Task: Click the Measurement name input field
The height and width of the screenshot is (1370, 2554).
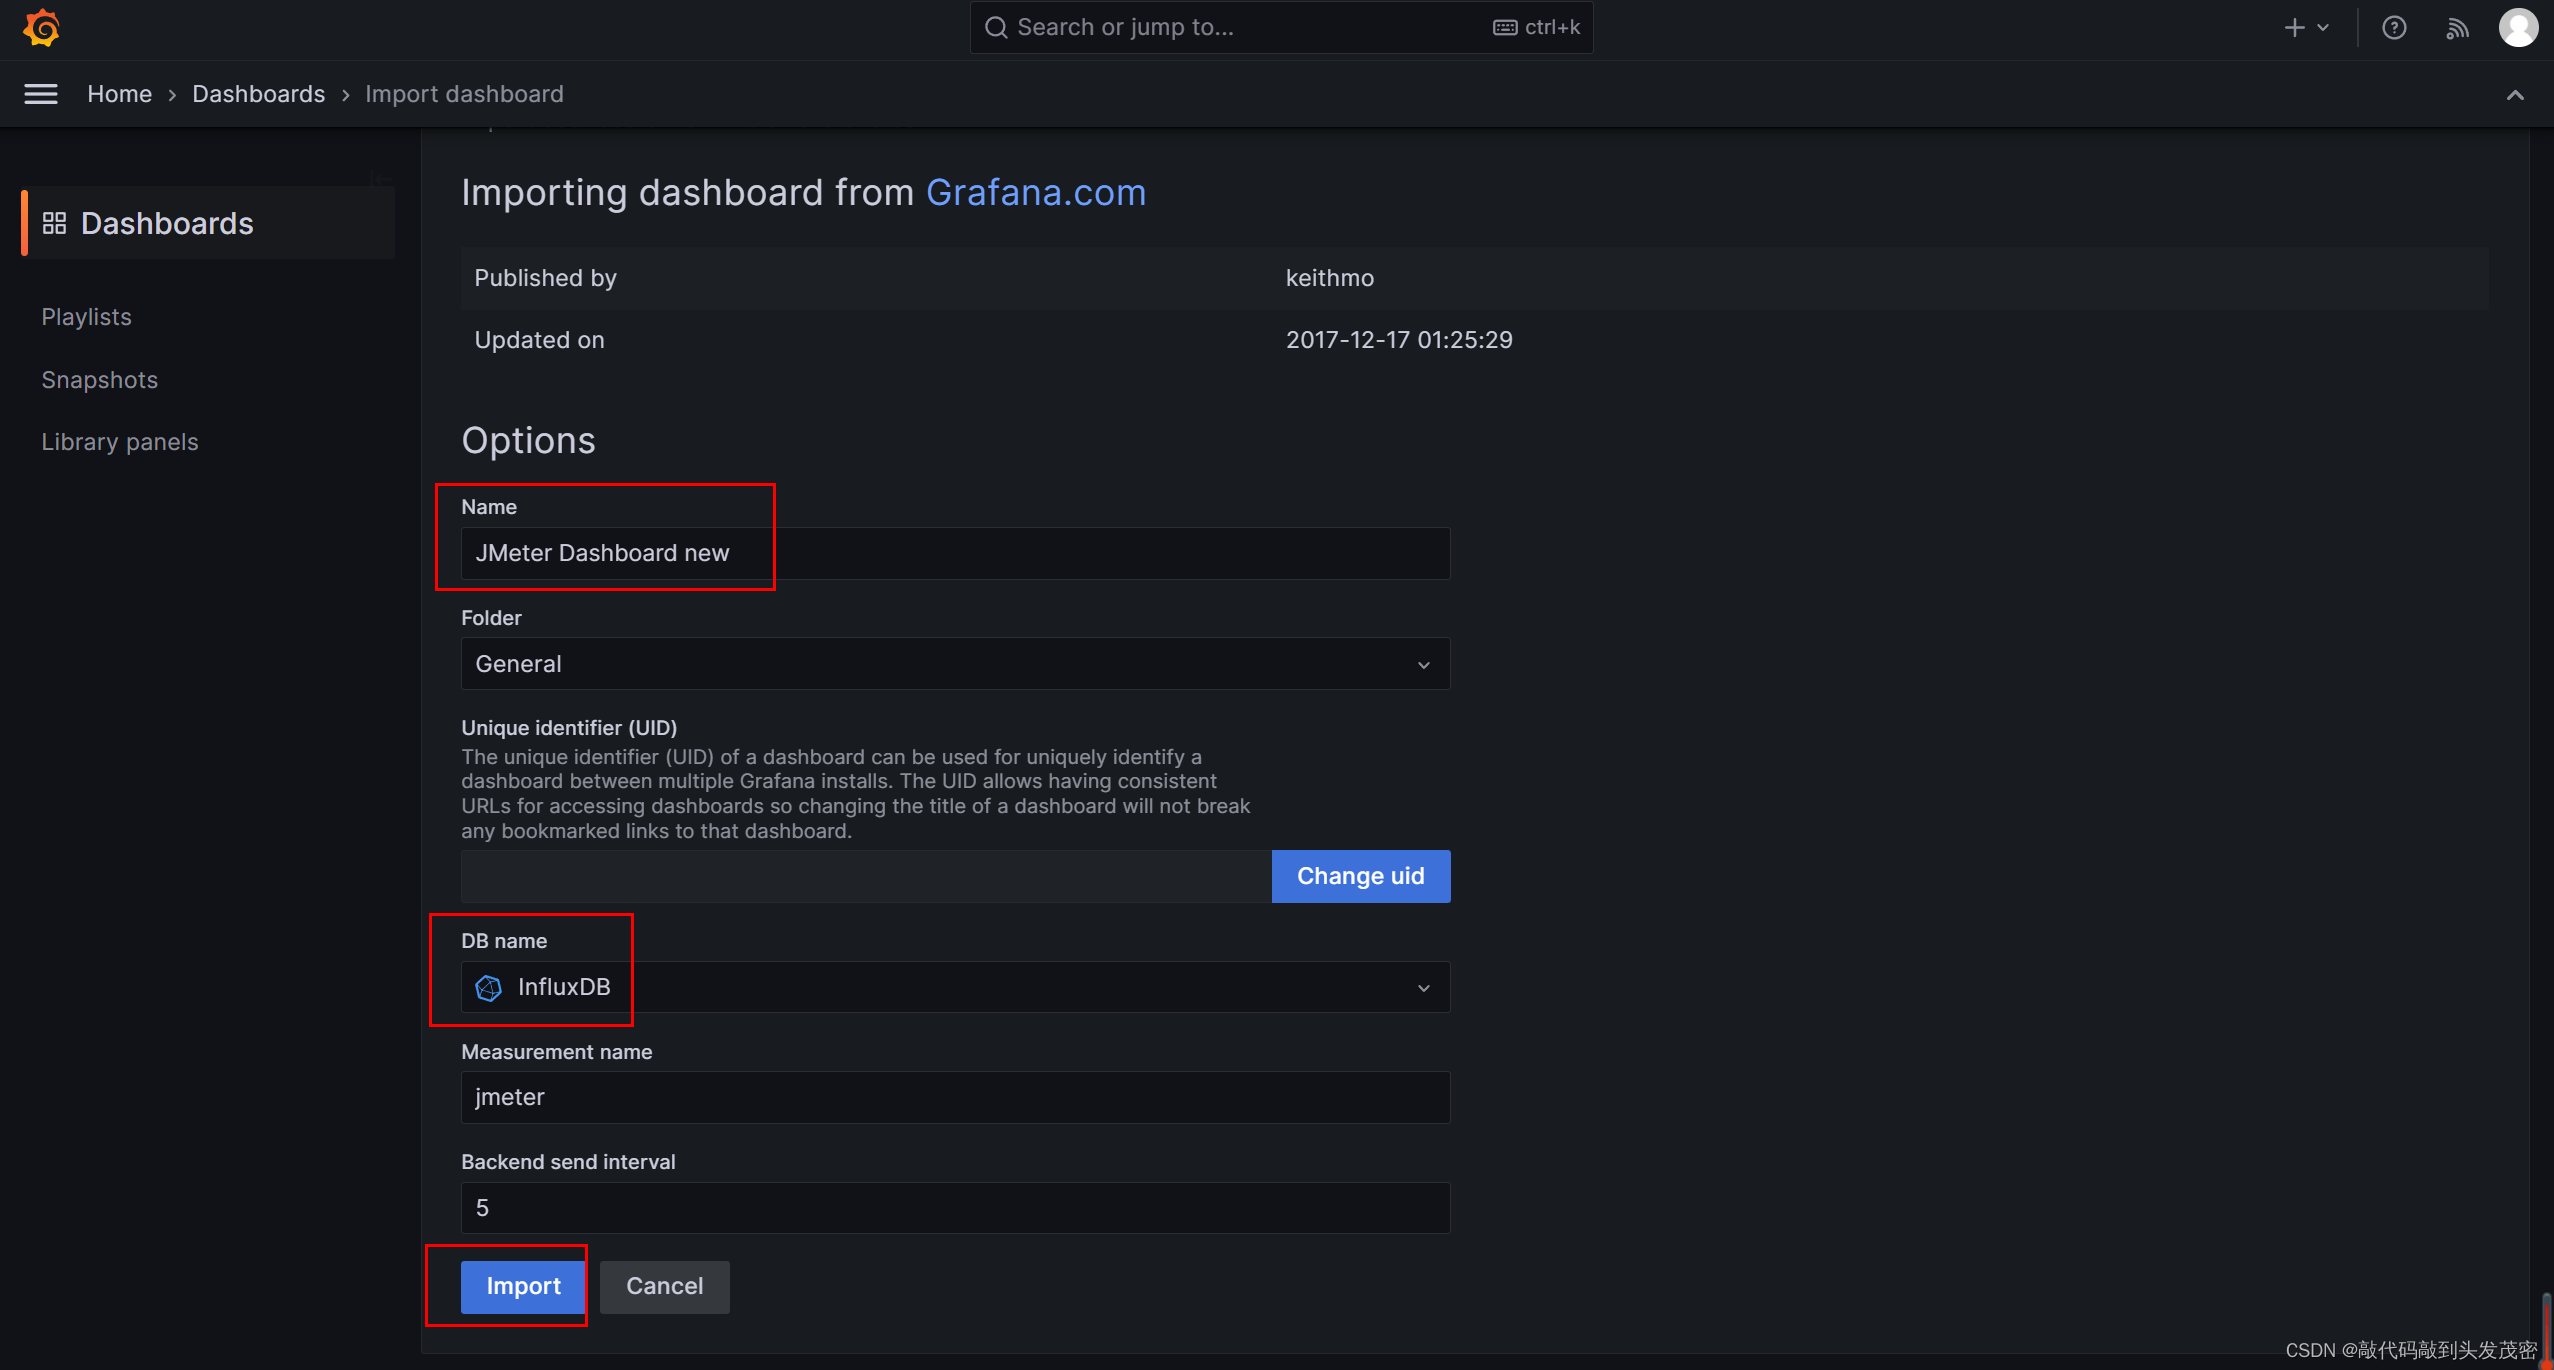Action: point(954,1096)
